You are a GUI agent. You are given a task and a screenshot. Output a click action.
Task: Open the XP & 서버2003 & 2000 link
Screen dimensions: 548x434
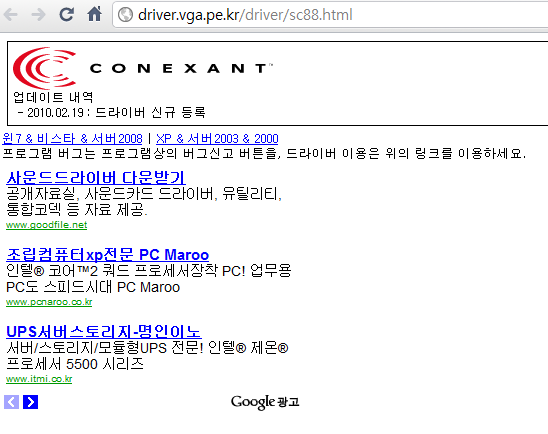(217, 139)
